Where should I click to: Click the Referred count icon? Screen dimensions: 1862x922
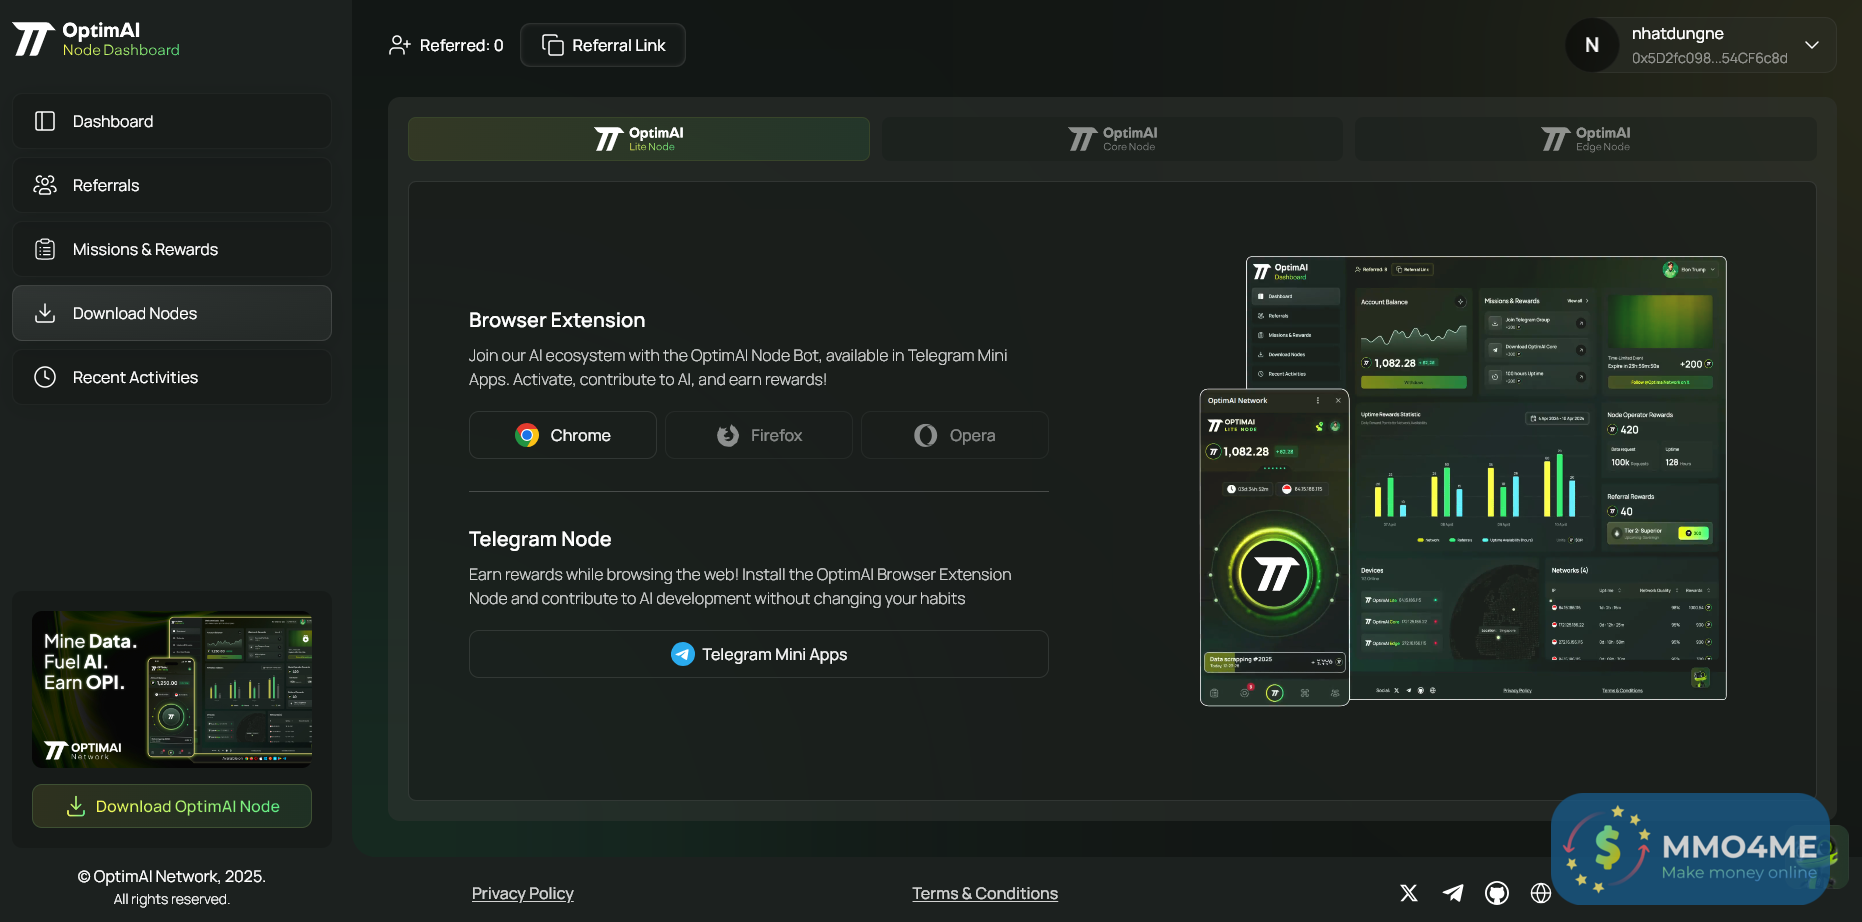pos(400,45)
